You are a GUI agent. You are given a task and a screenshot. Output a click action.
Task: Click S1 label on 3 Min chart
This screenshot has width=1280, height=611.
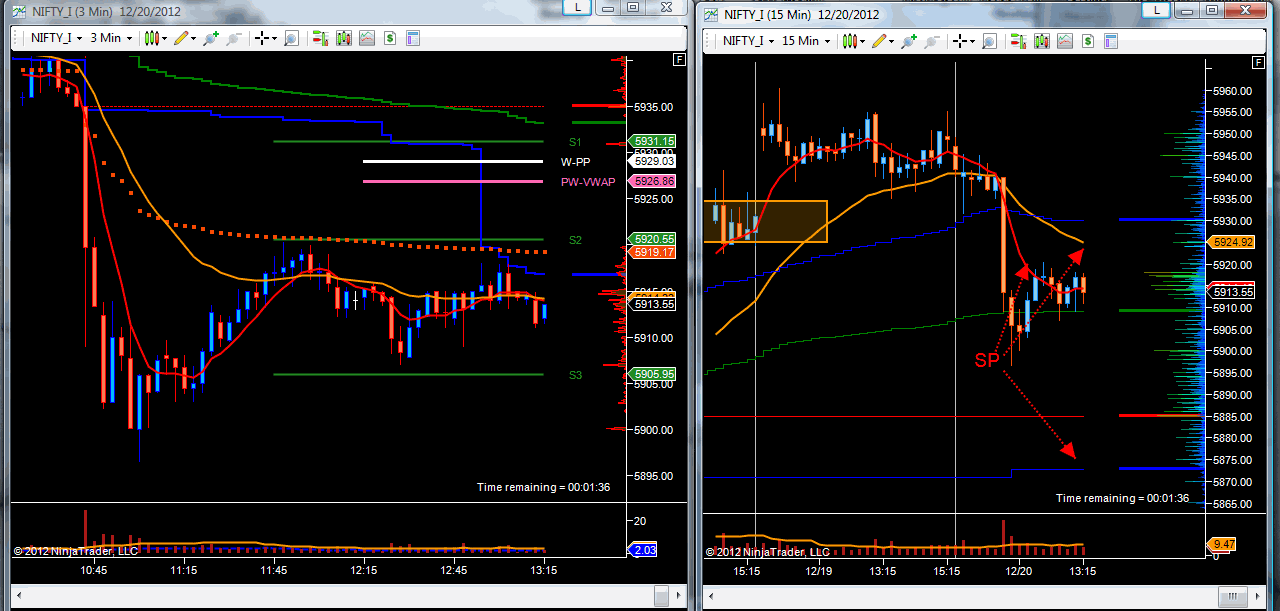(575, 142)
